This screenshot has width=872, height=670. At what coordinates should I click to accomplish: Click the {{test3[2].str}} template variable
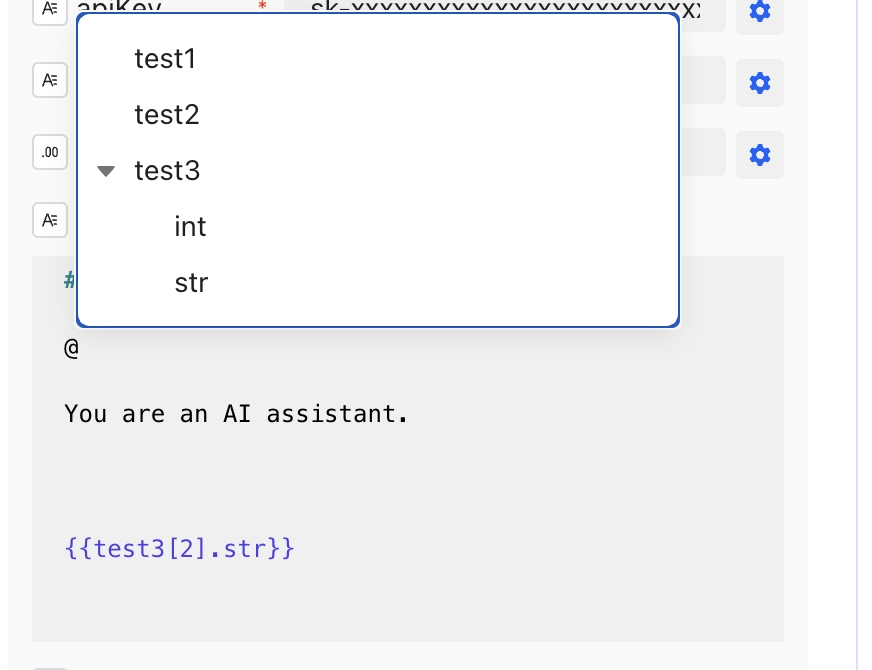point(179,549)
